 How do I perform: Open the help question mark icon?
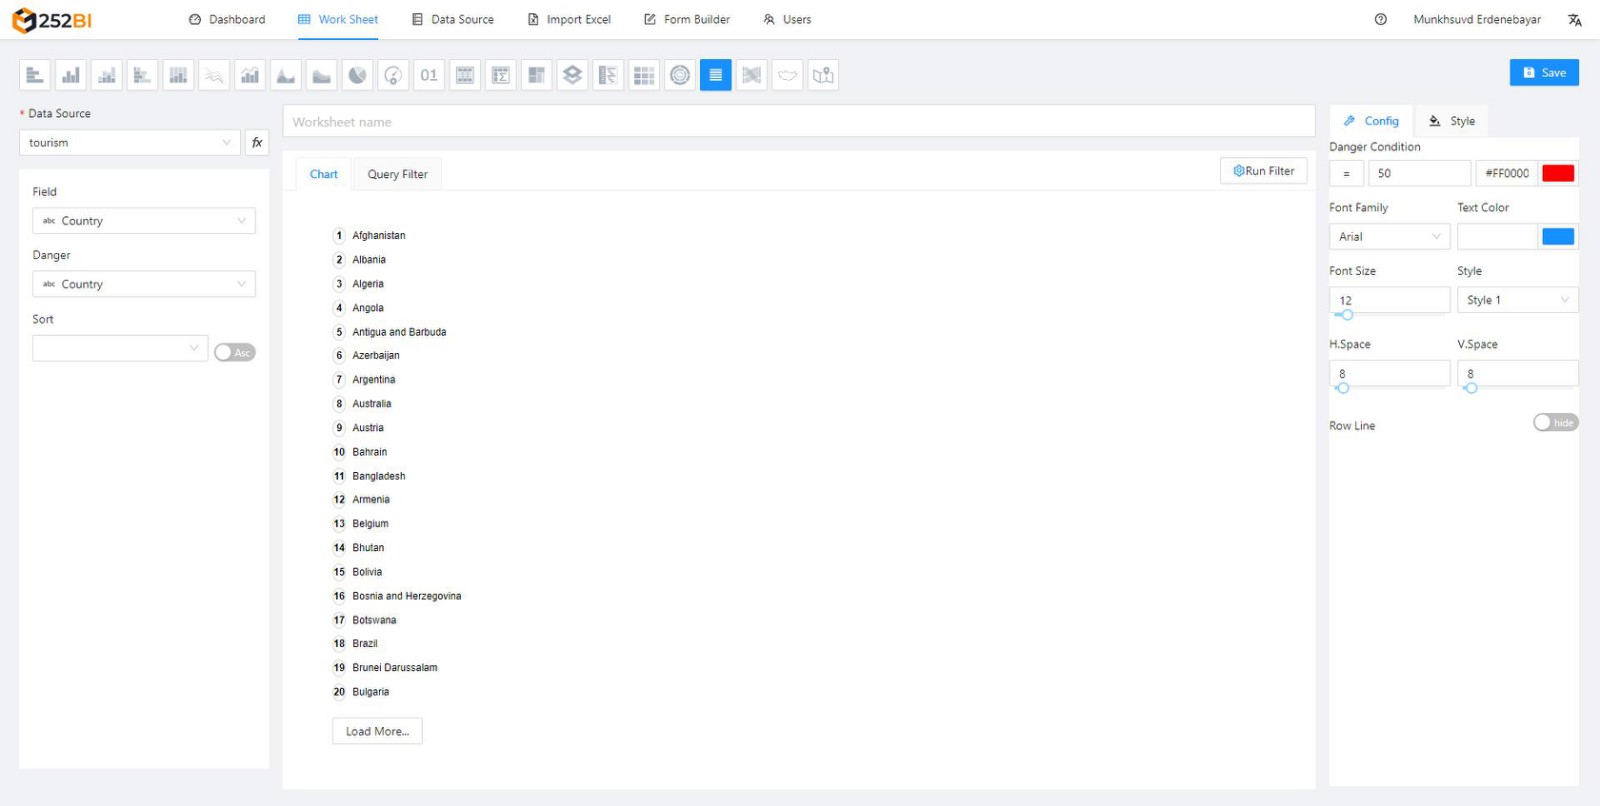[x=1380, y=19]
